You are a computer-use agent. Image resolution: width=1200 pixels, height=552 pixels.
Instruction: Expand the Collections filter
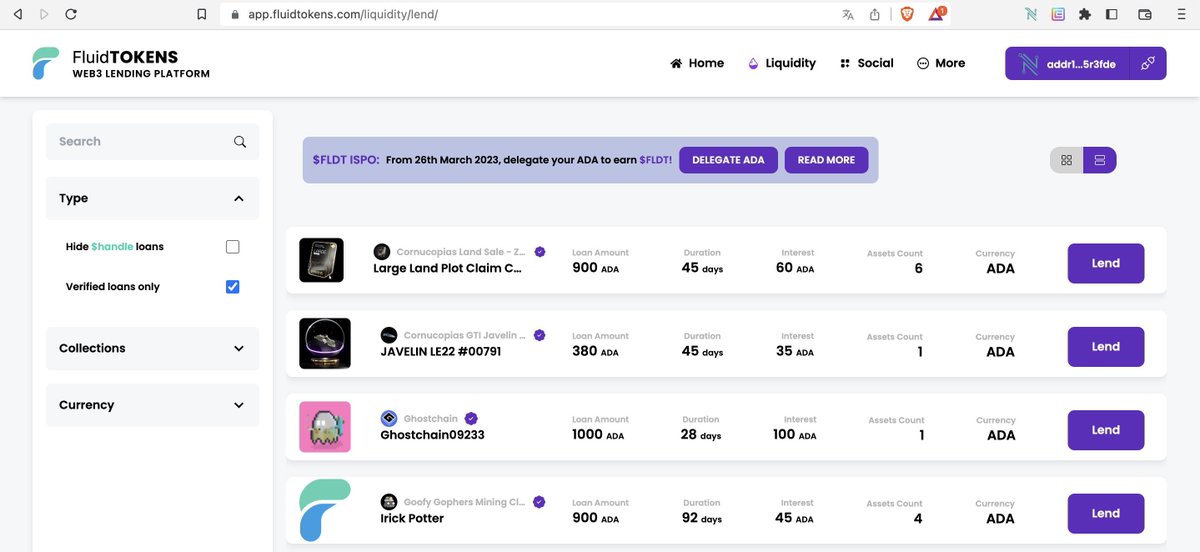(x=152, y=348)
